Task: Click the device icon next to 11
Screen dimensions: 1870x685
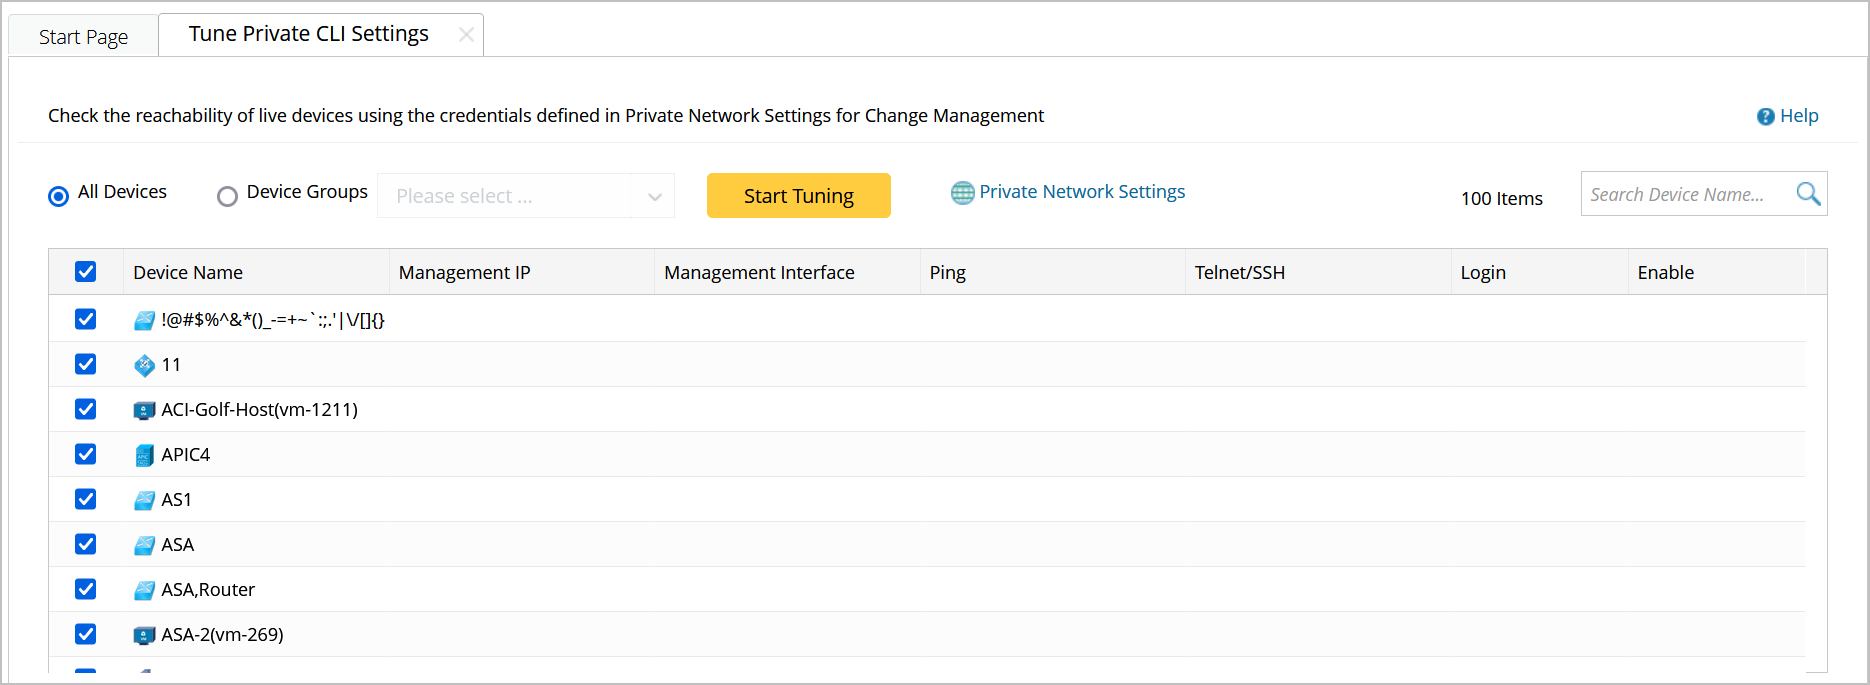Action: [145, 365]
